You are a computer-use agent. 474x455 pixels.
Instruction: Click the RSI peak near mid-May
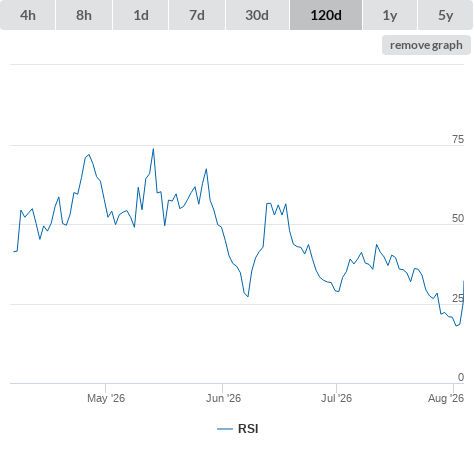153,149
